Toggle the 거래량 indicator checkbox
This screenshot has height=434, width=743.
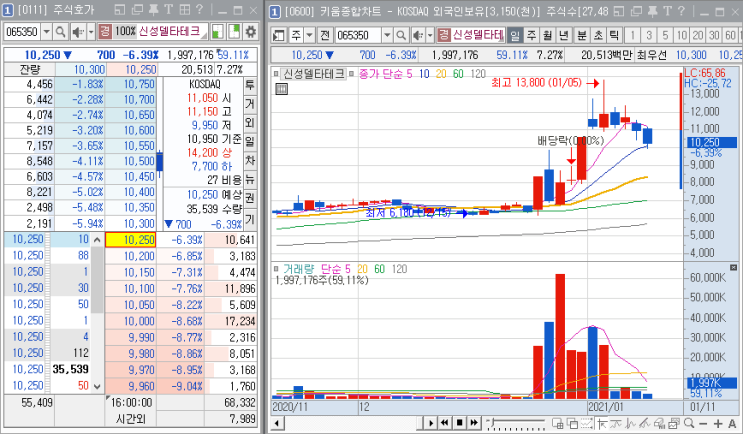pyautogui.click(x=276, y=269)
